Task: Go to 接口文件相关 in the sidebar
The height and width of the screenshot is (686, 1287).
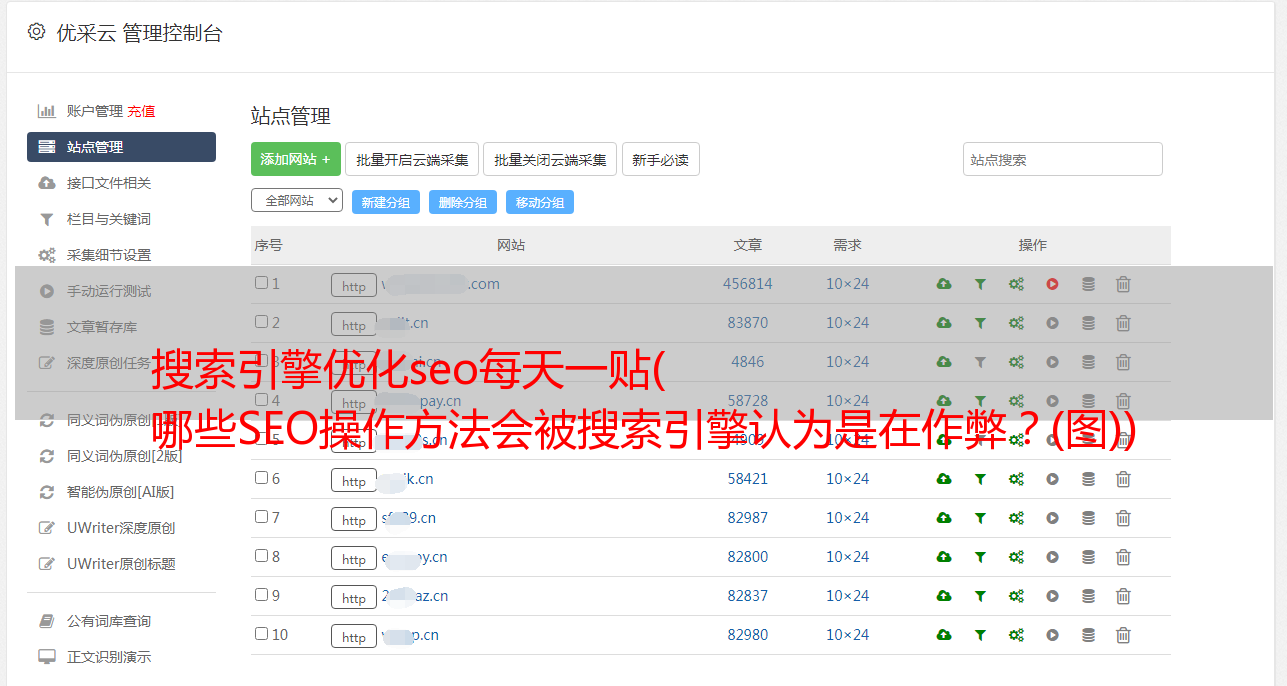Action: [x=109, y=183]
